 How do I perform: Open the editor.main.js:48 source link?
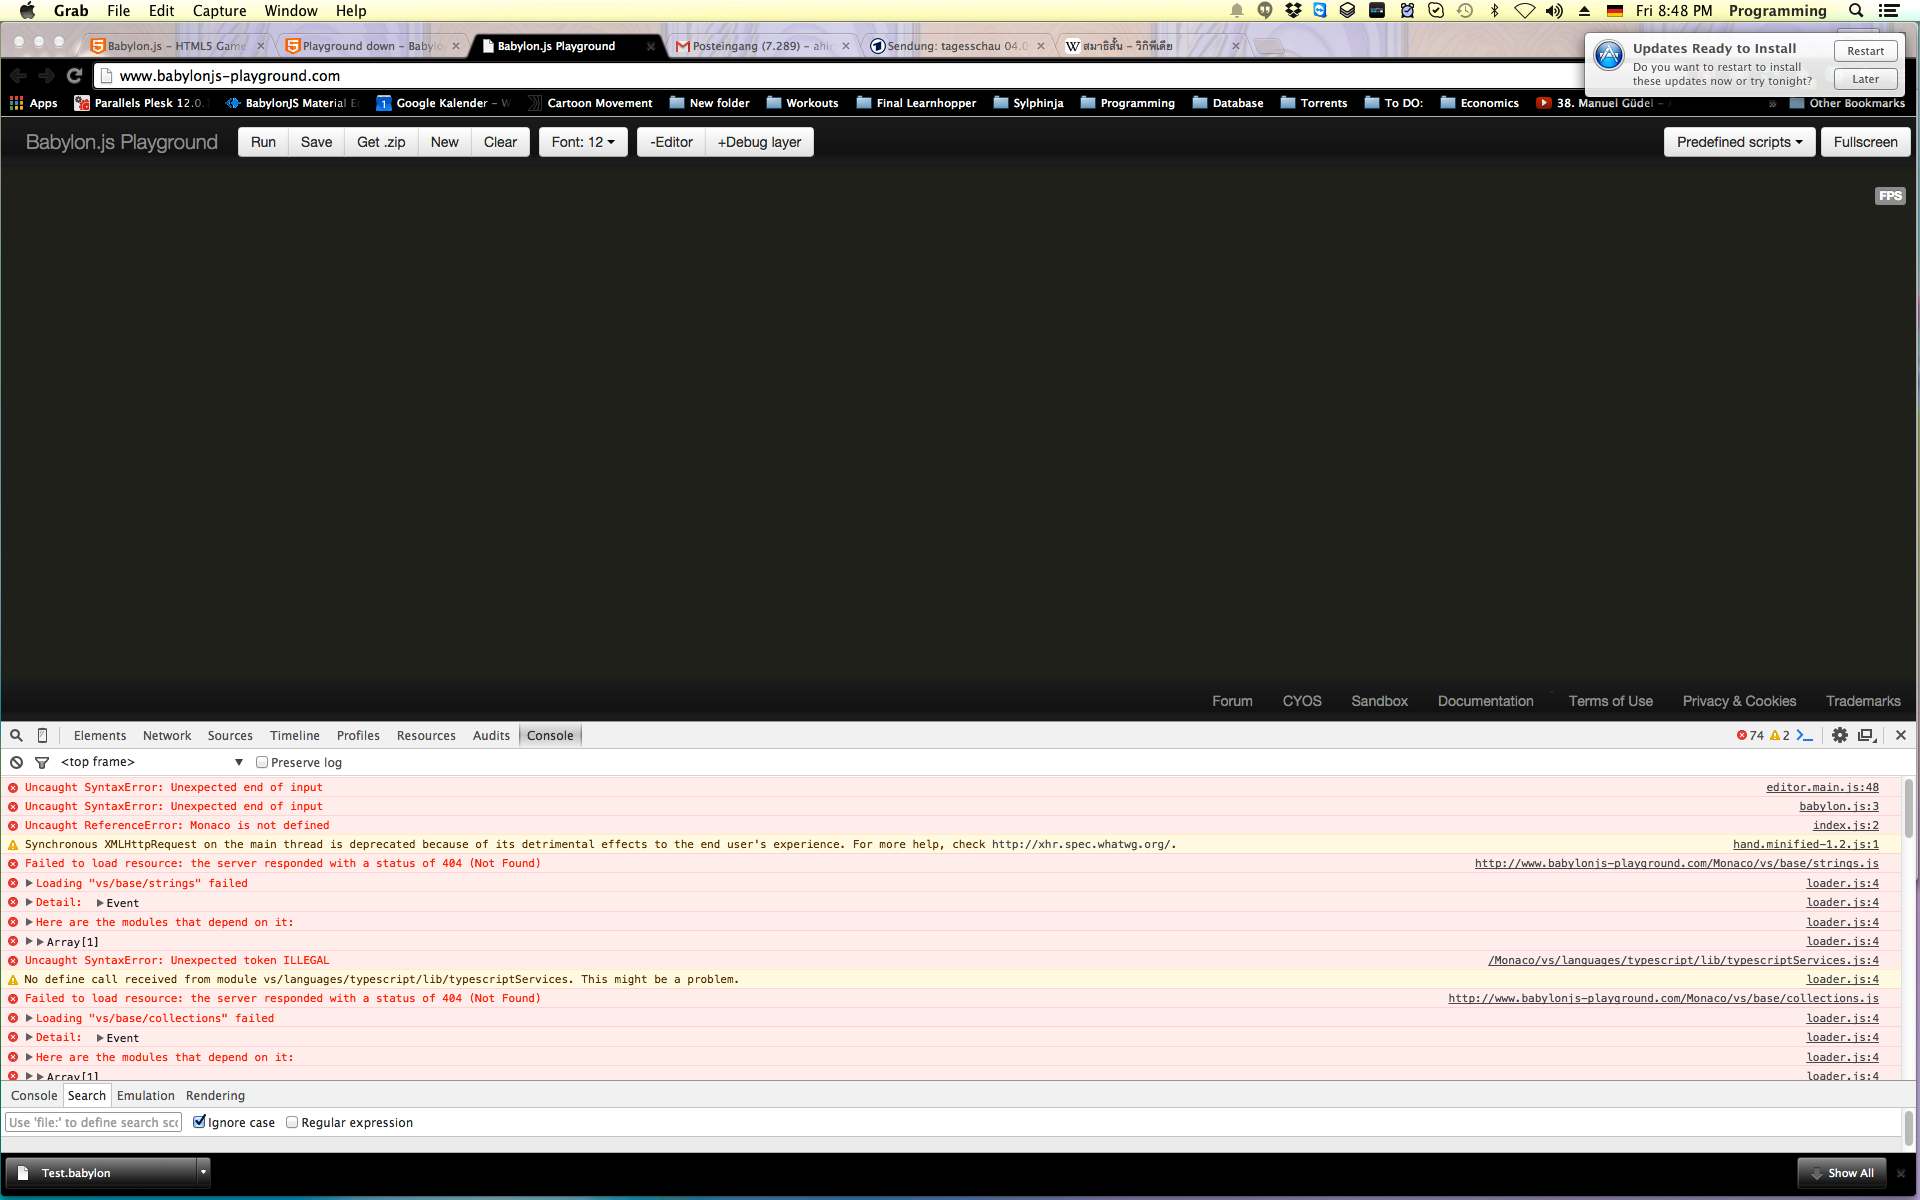[1822, 787]
